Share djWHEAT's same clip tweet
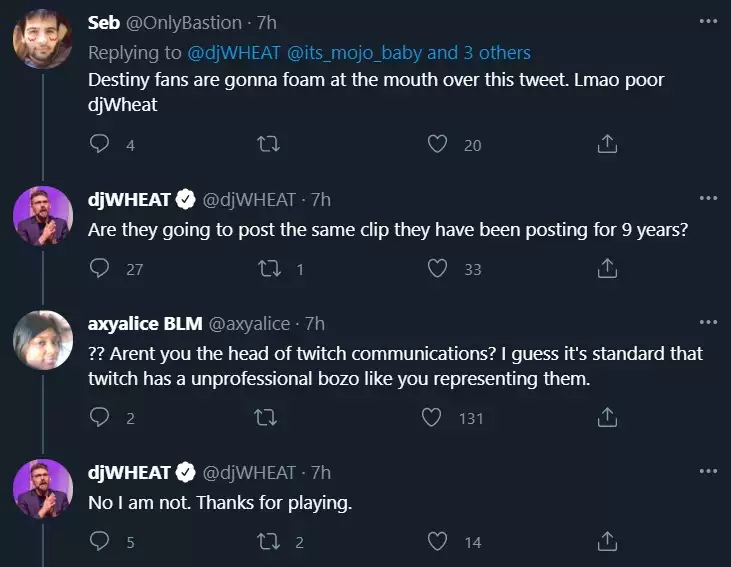 tap(607, 268)
